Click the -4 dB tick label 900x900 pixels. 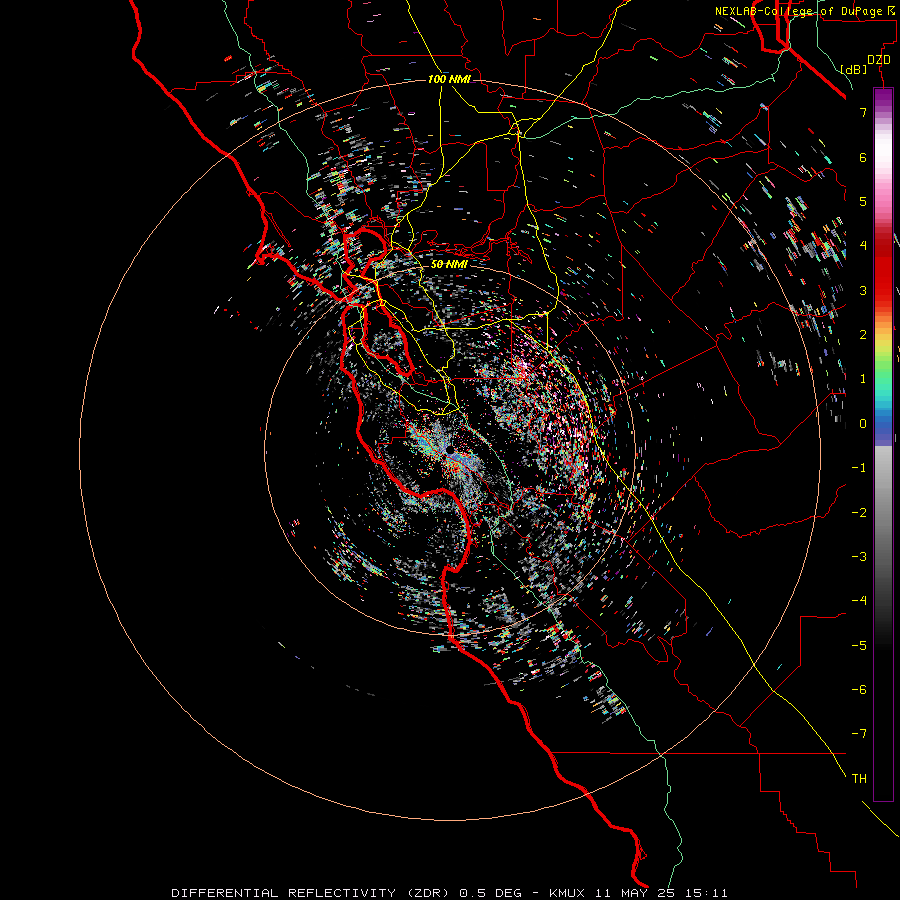[x=859, y=601]
